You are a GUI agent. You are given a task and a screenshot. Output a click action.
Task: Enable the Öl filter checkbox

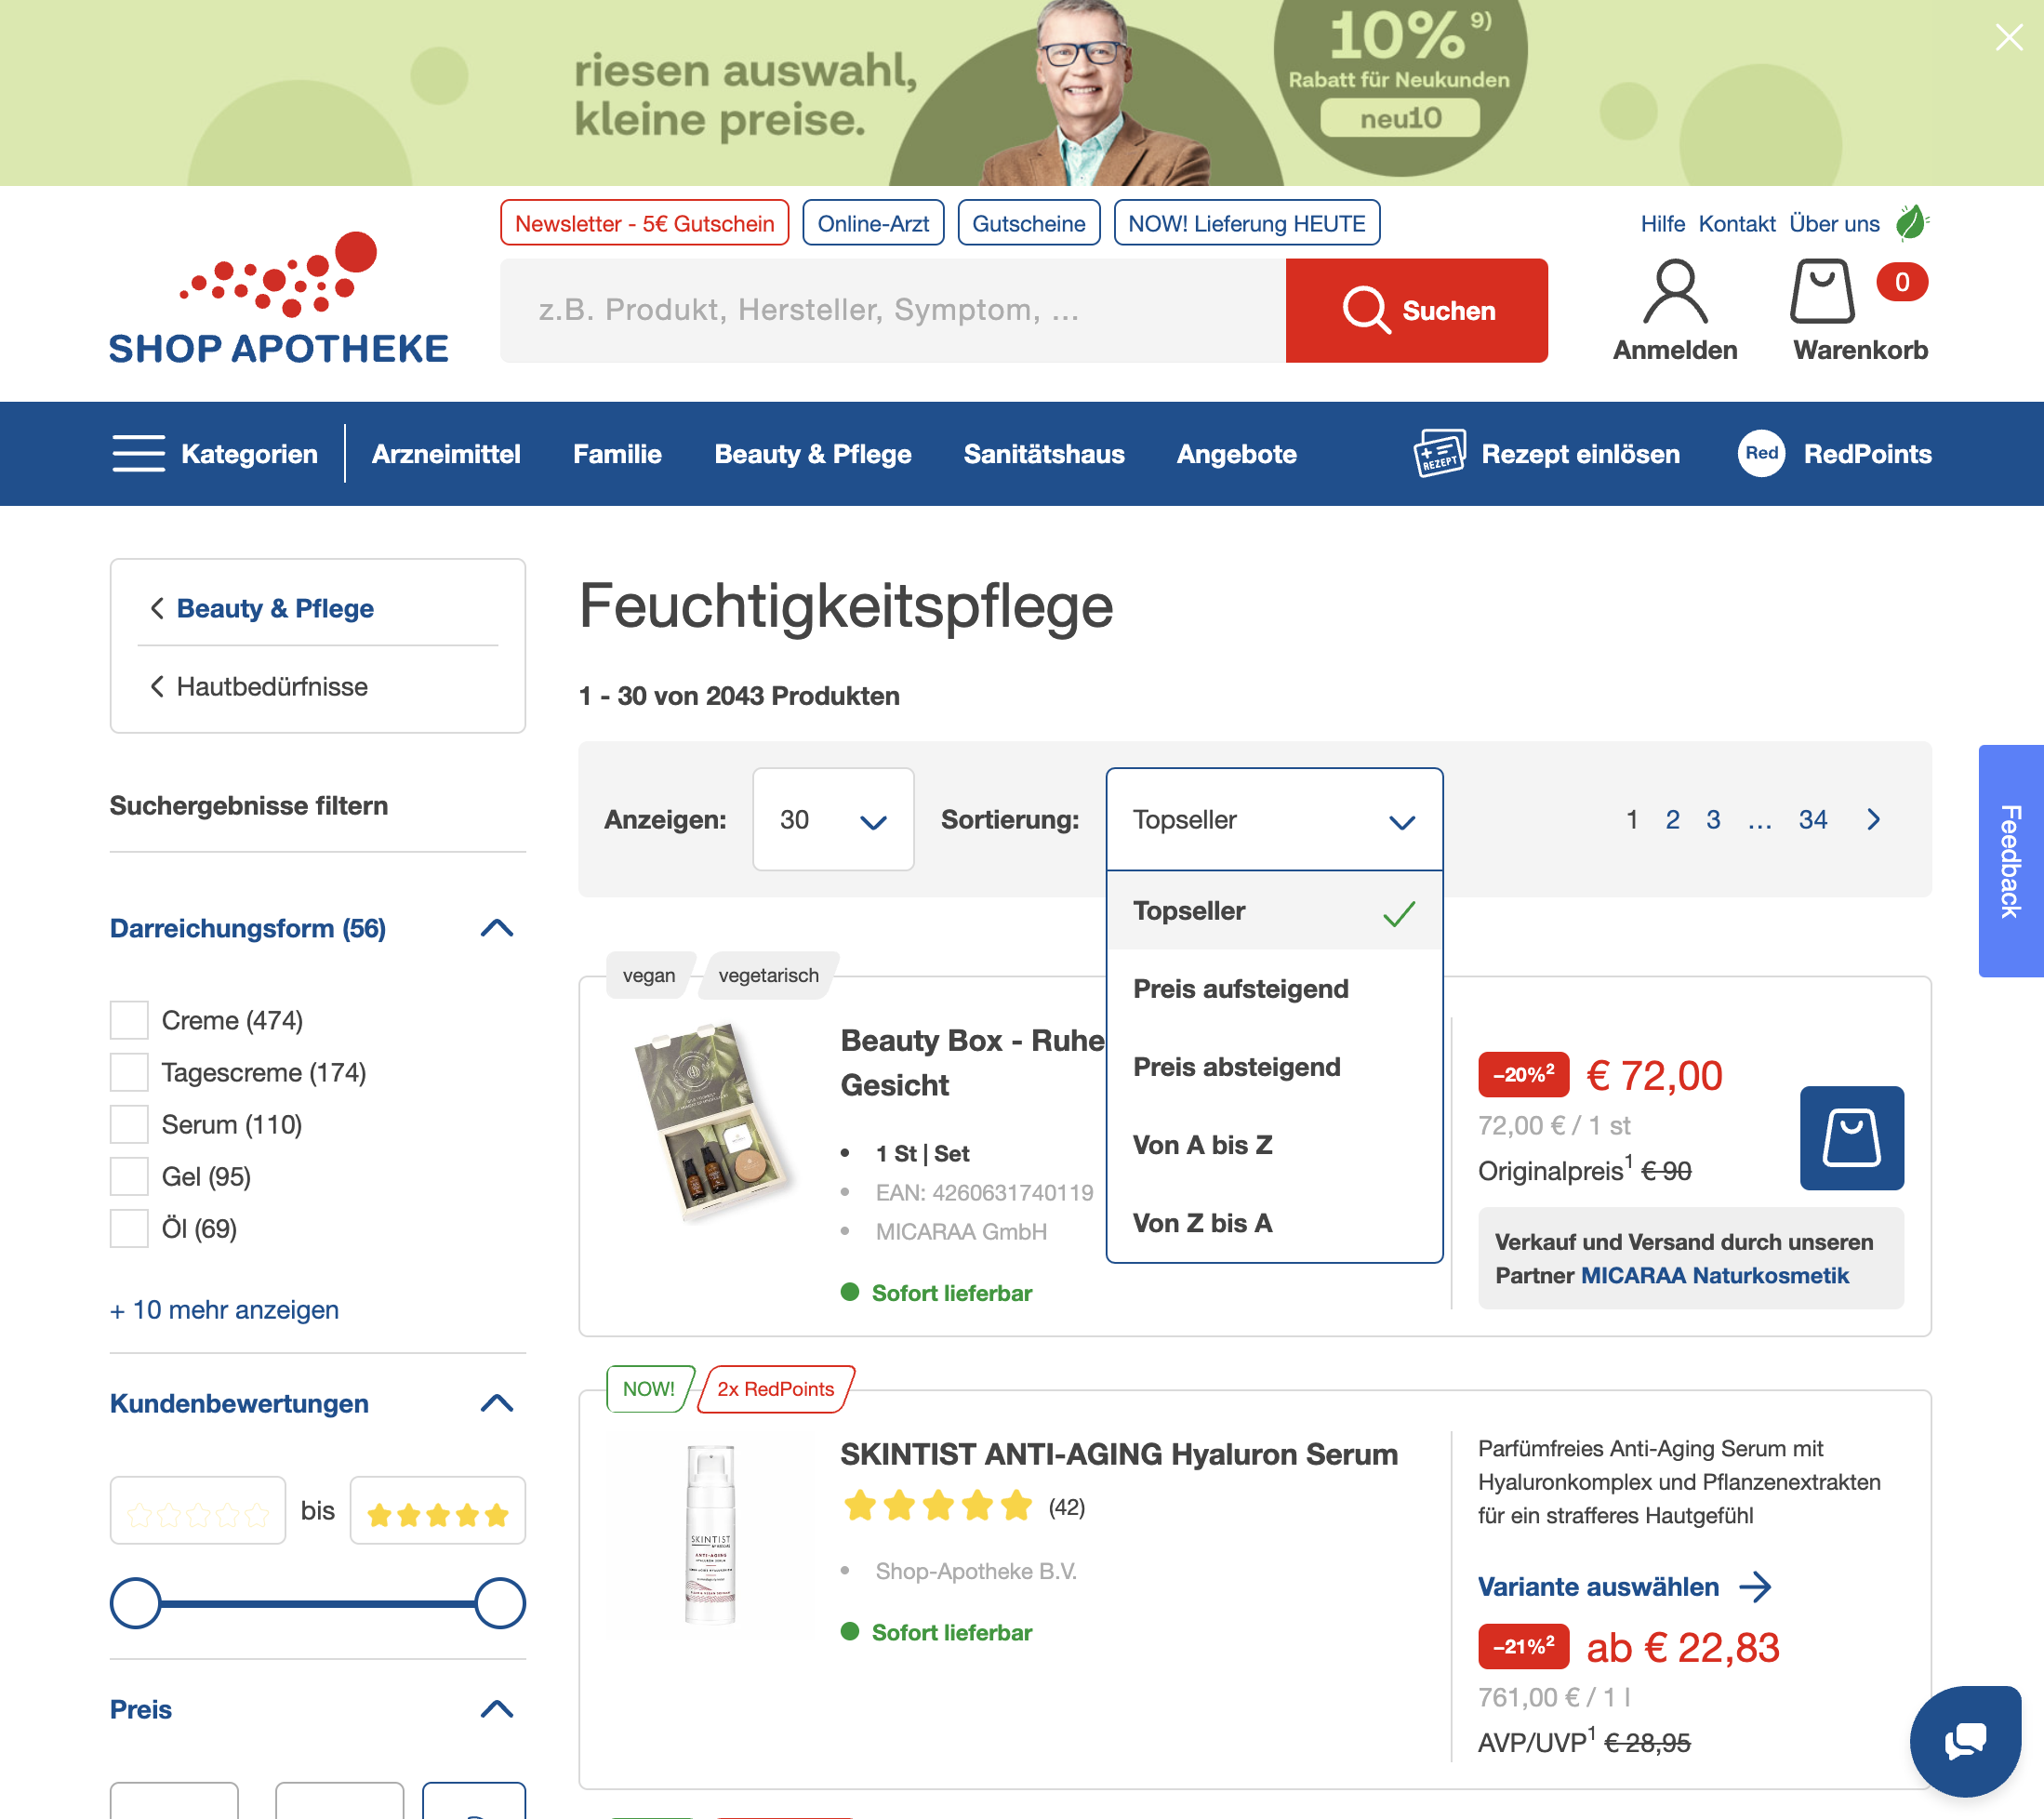coord(129,1227)
